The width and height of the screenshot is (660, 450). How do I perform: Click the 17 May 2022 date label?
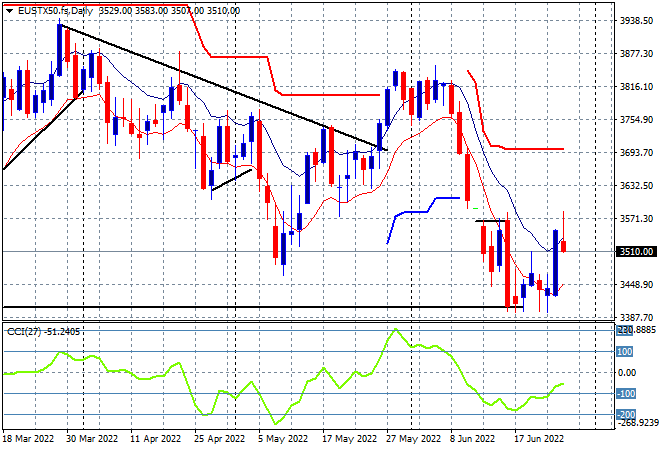(x=349, y=439)
